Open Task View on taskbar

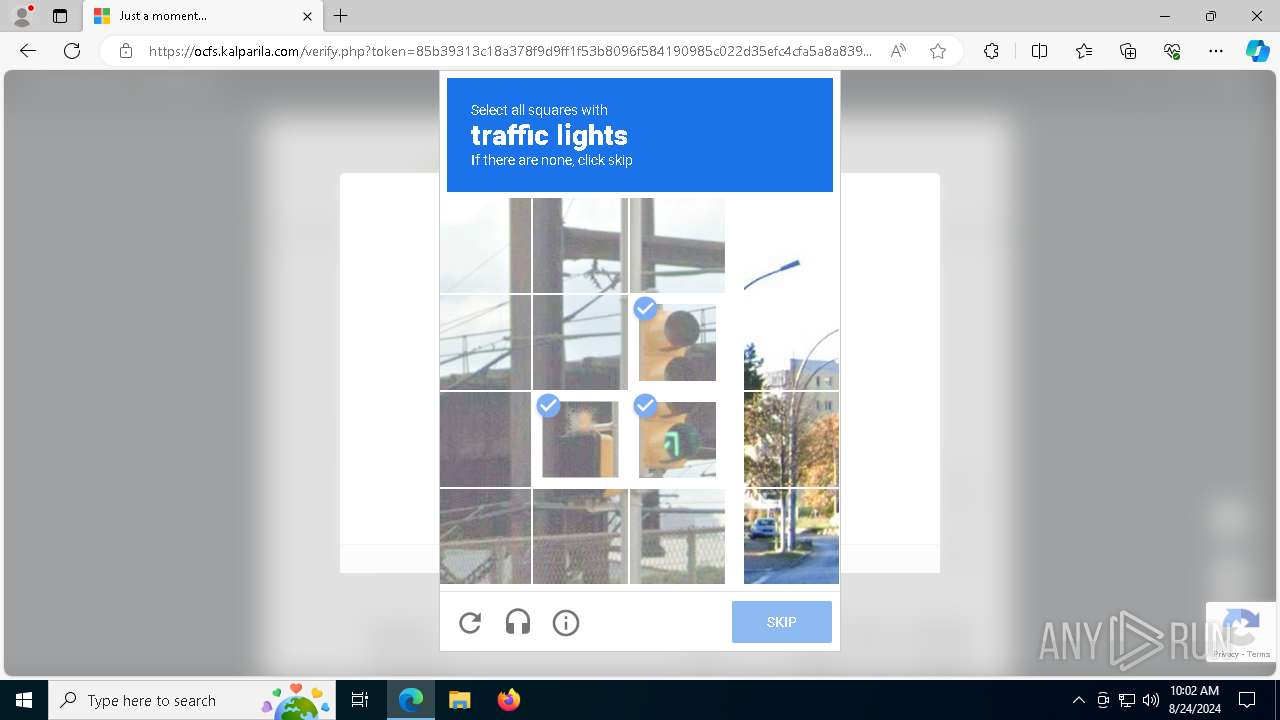point(360,700)
